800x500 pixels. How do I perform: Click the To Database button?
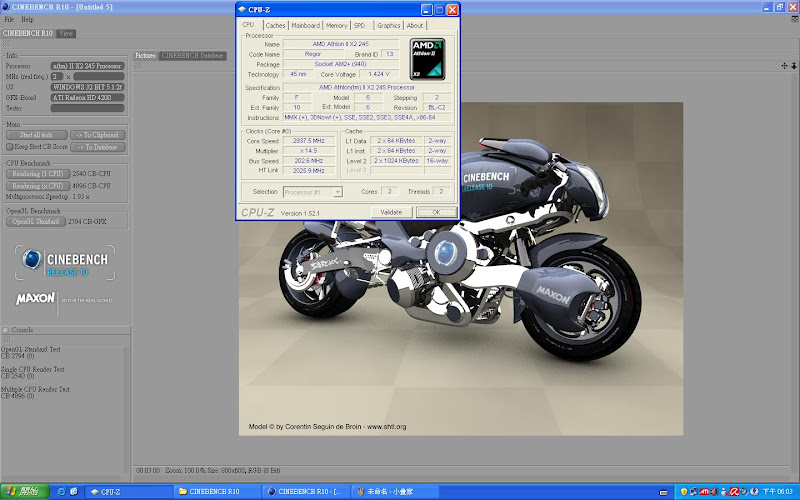tap(97, 147)
